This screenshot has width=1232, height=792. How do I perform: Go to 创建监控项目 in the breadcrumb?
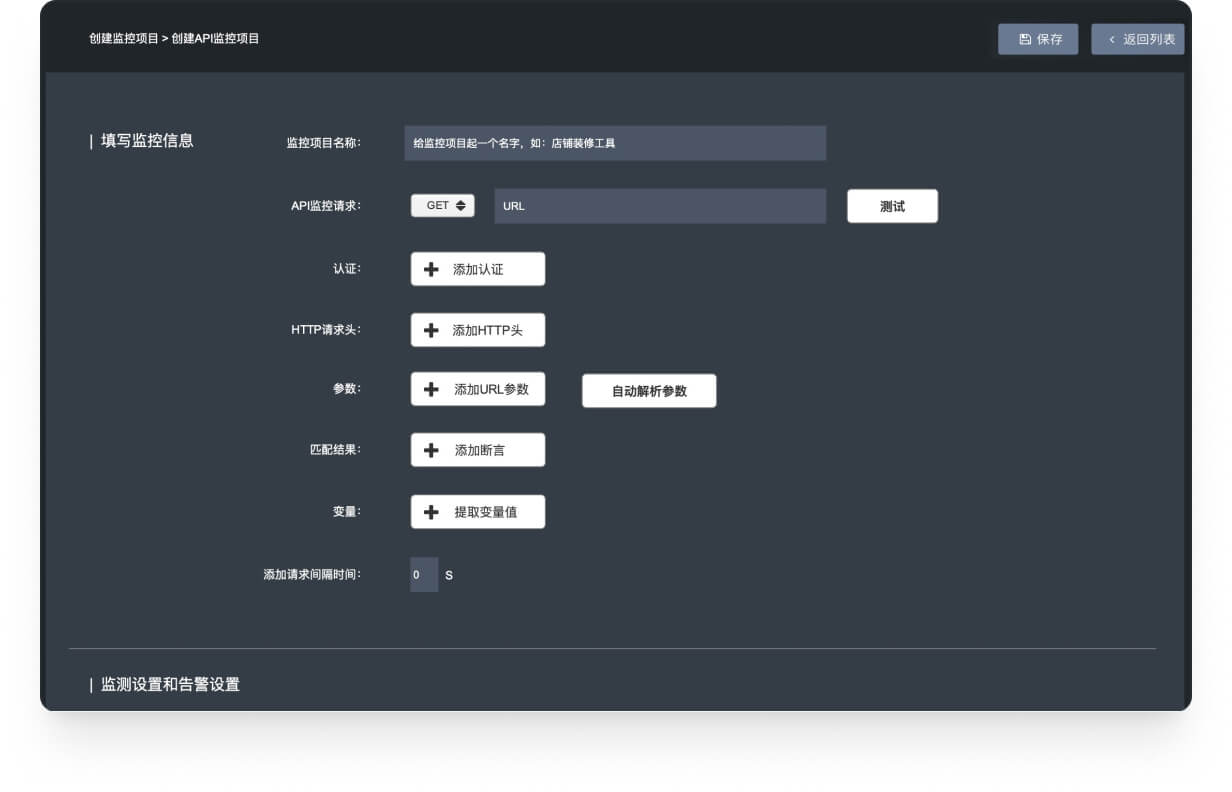click(123, 39)
